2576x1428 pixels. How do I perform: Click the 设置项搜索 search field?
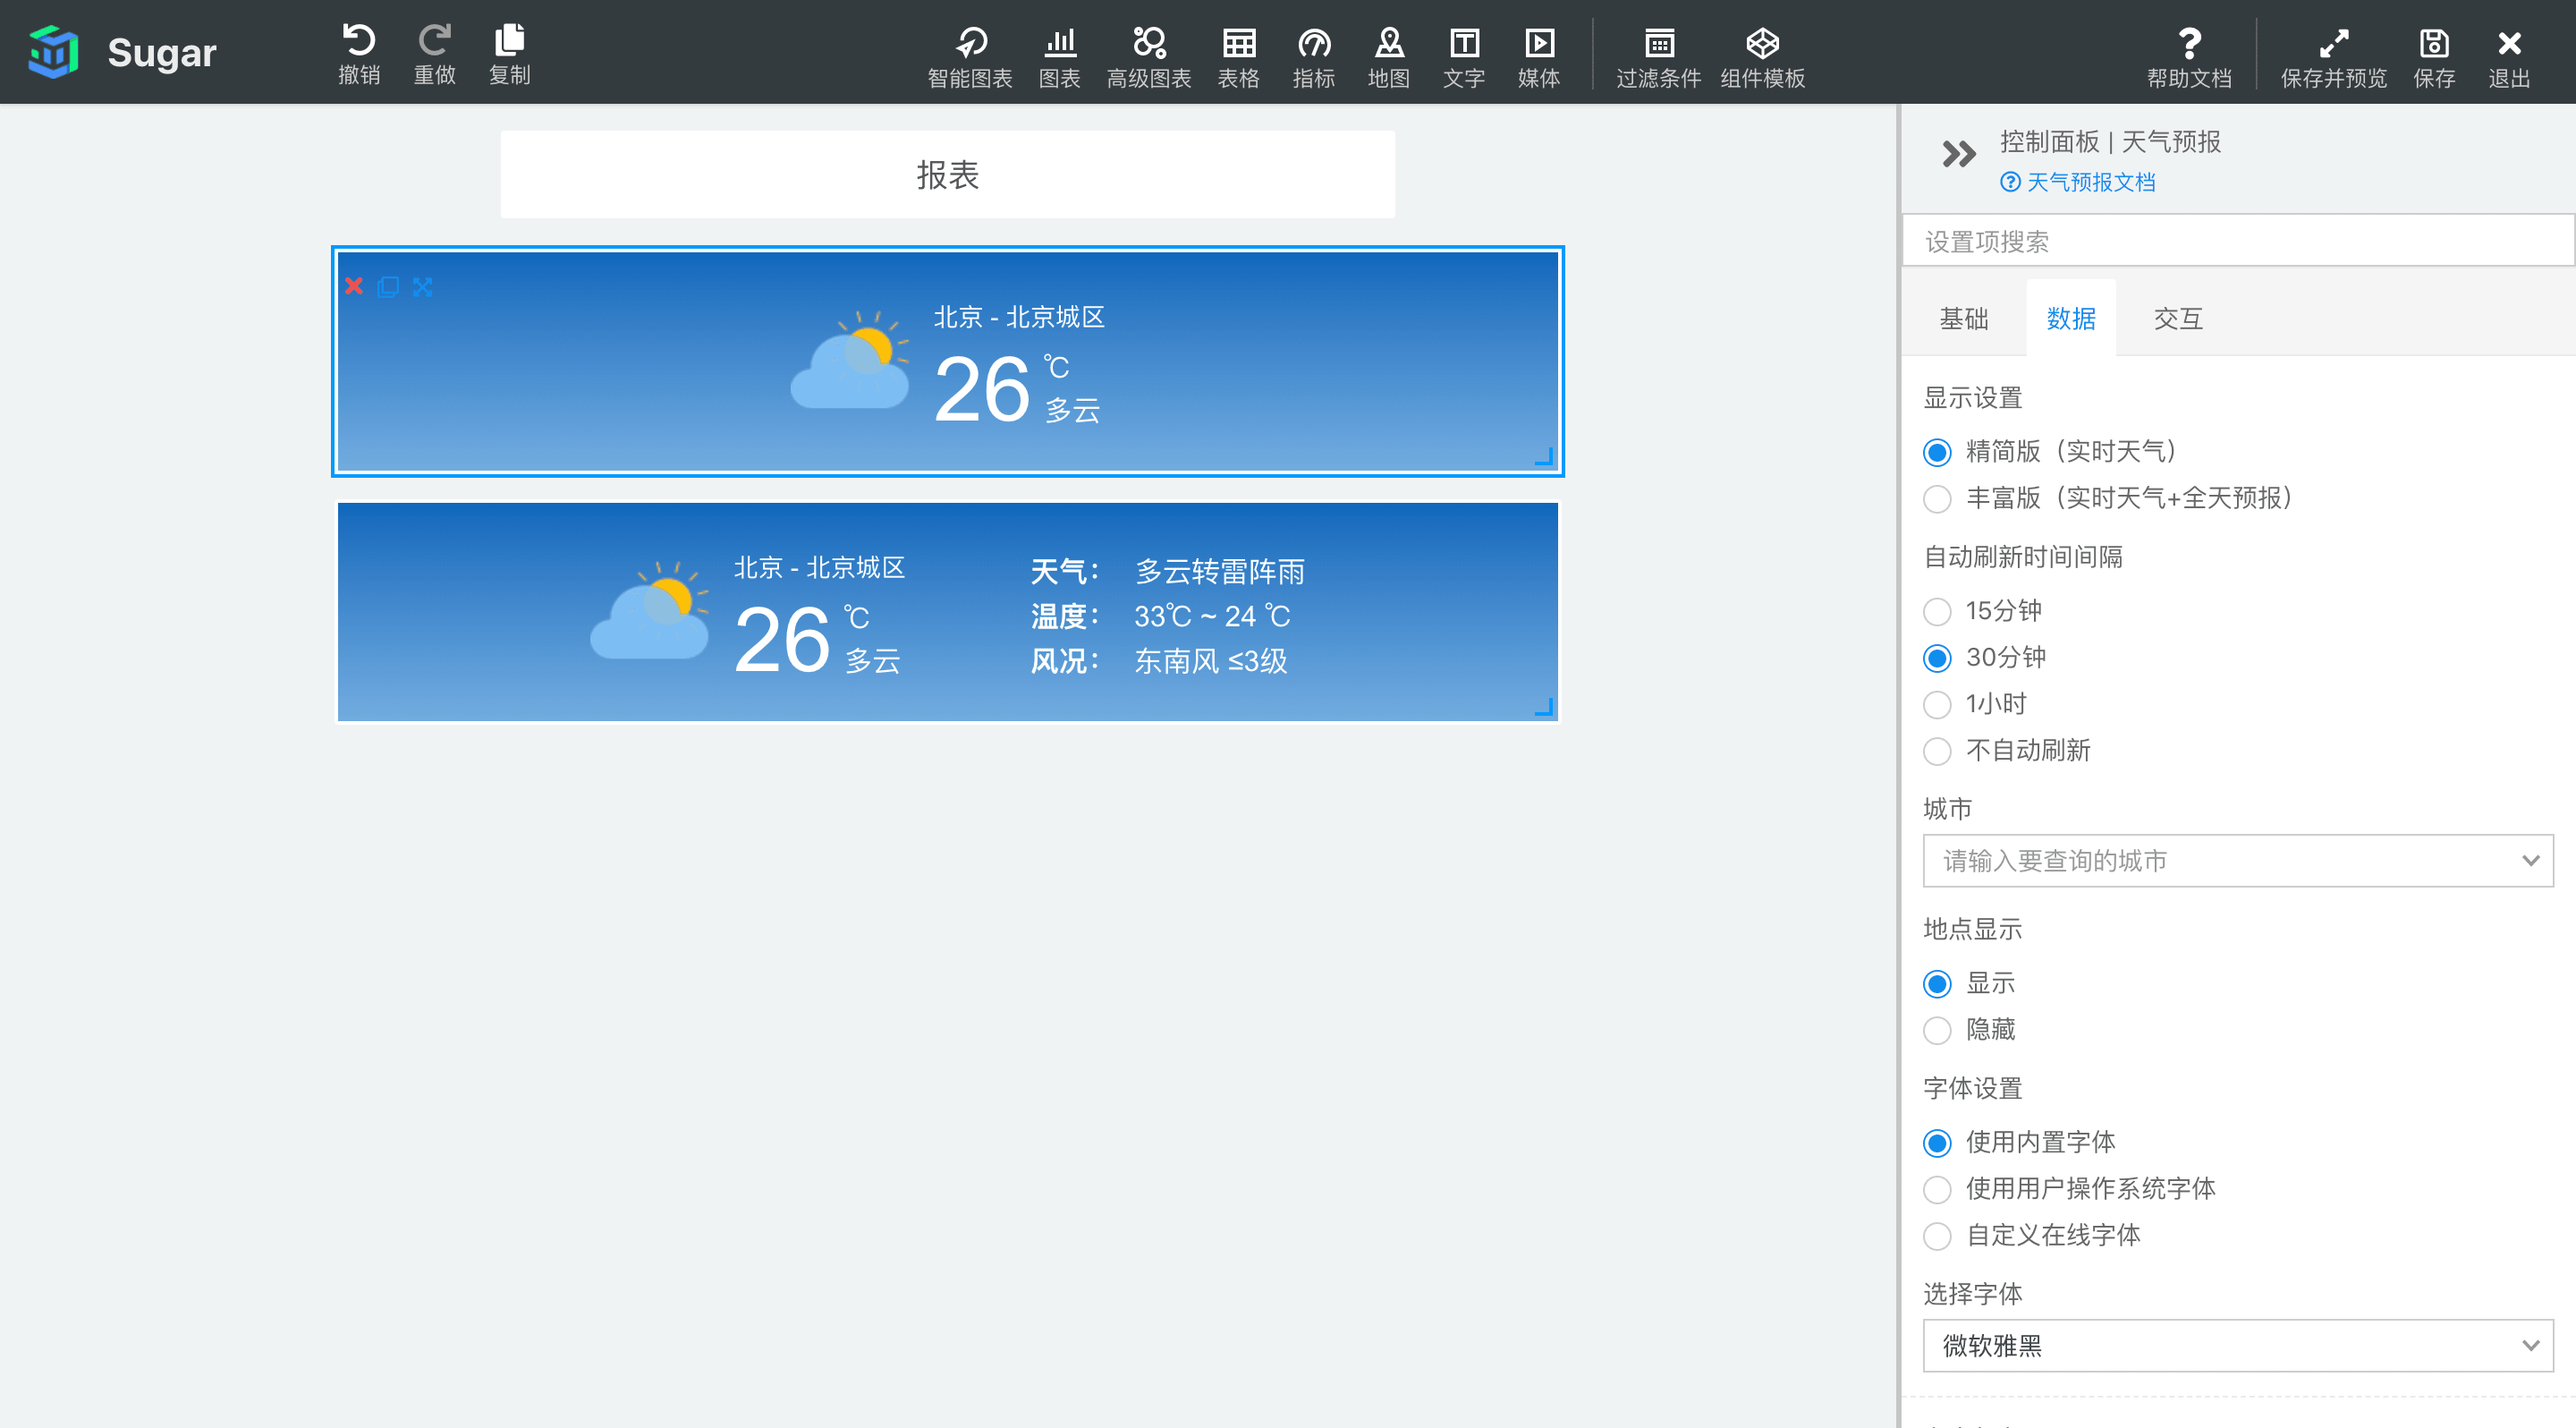2238,241
